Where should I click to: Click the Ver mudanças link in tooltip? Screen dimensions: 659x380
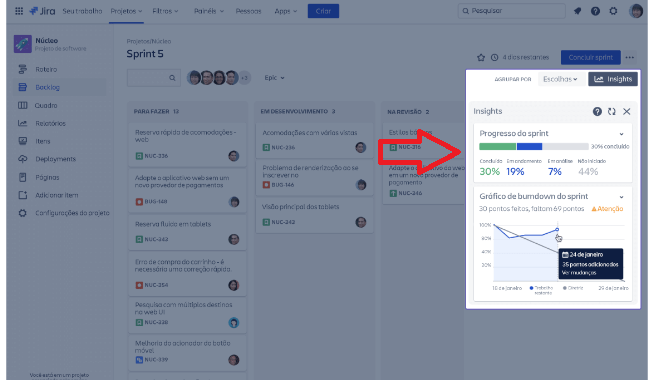tap(579, 273)
